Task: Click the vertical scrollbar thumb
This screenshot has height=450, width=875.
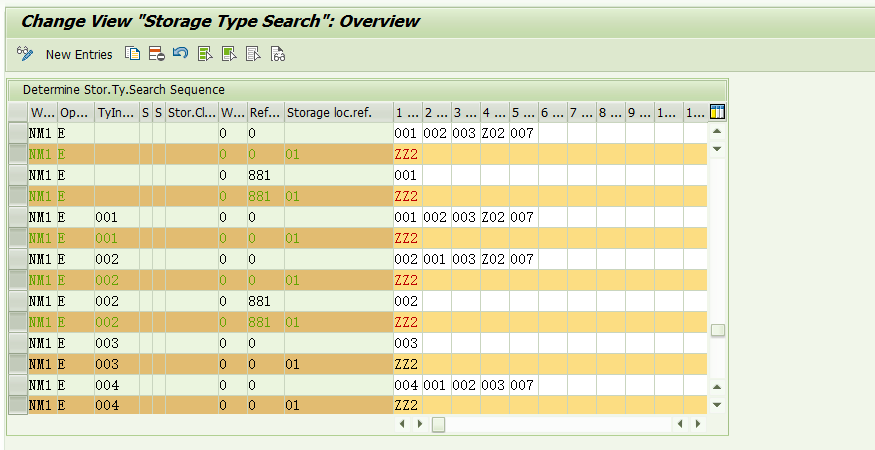Action: 717,330
